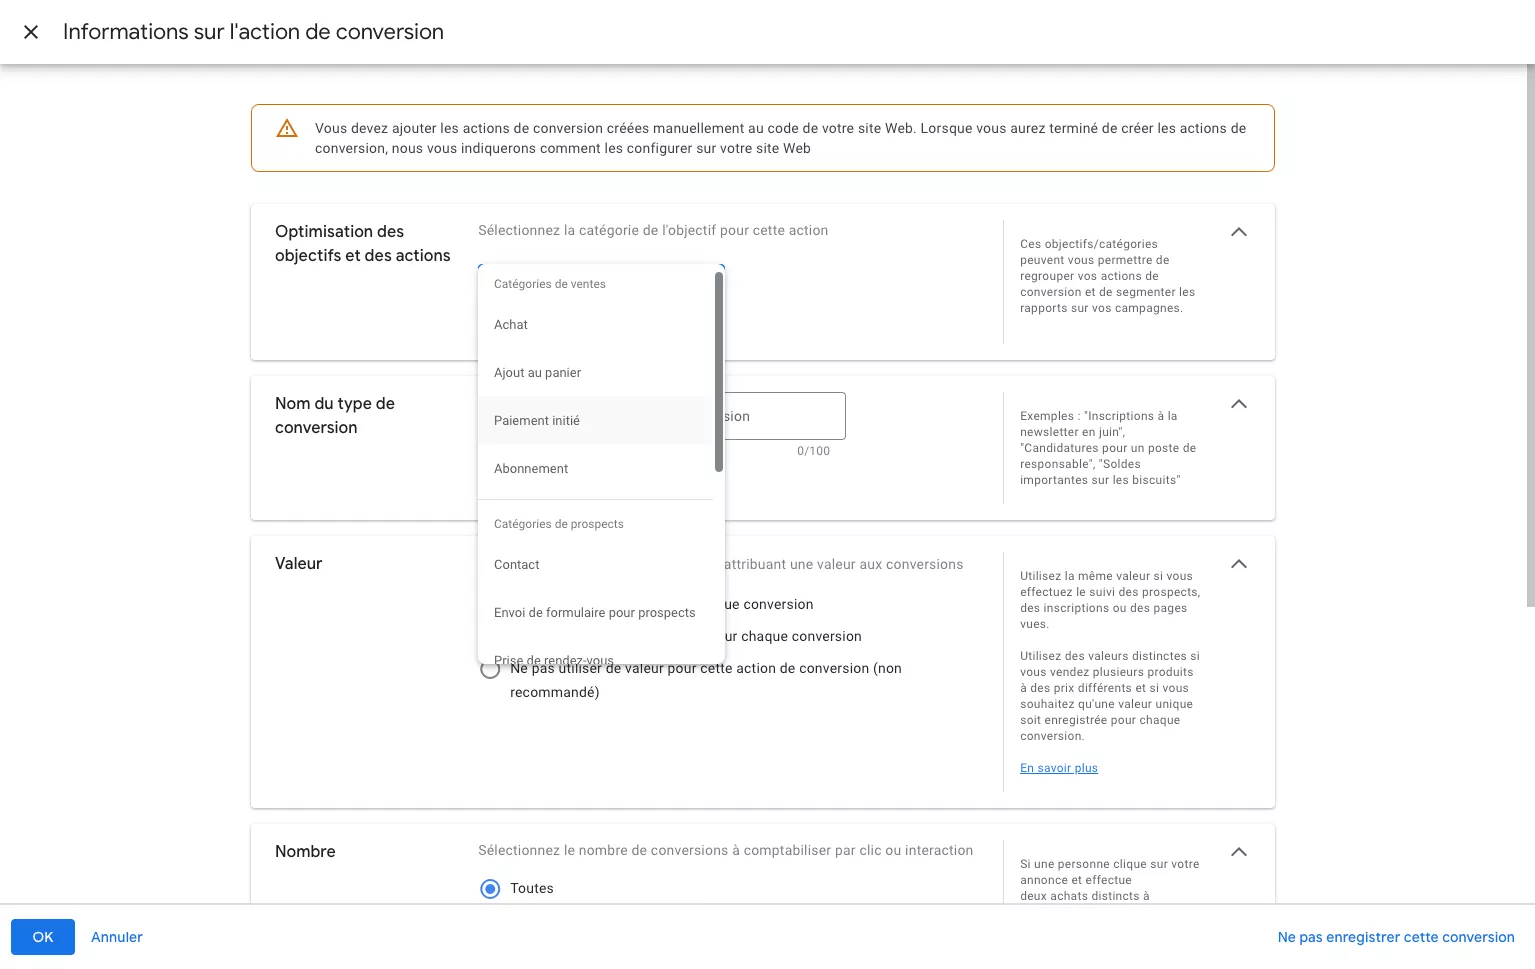This screenshot has height=969, width=1535.
Task: Confirm with the OK button
Action: coord(42,936)
